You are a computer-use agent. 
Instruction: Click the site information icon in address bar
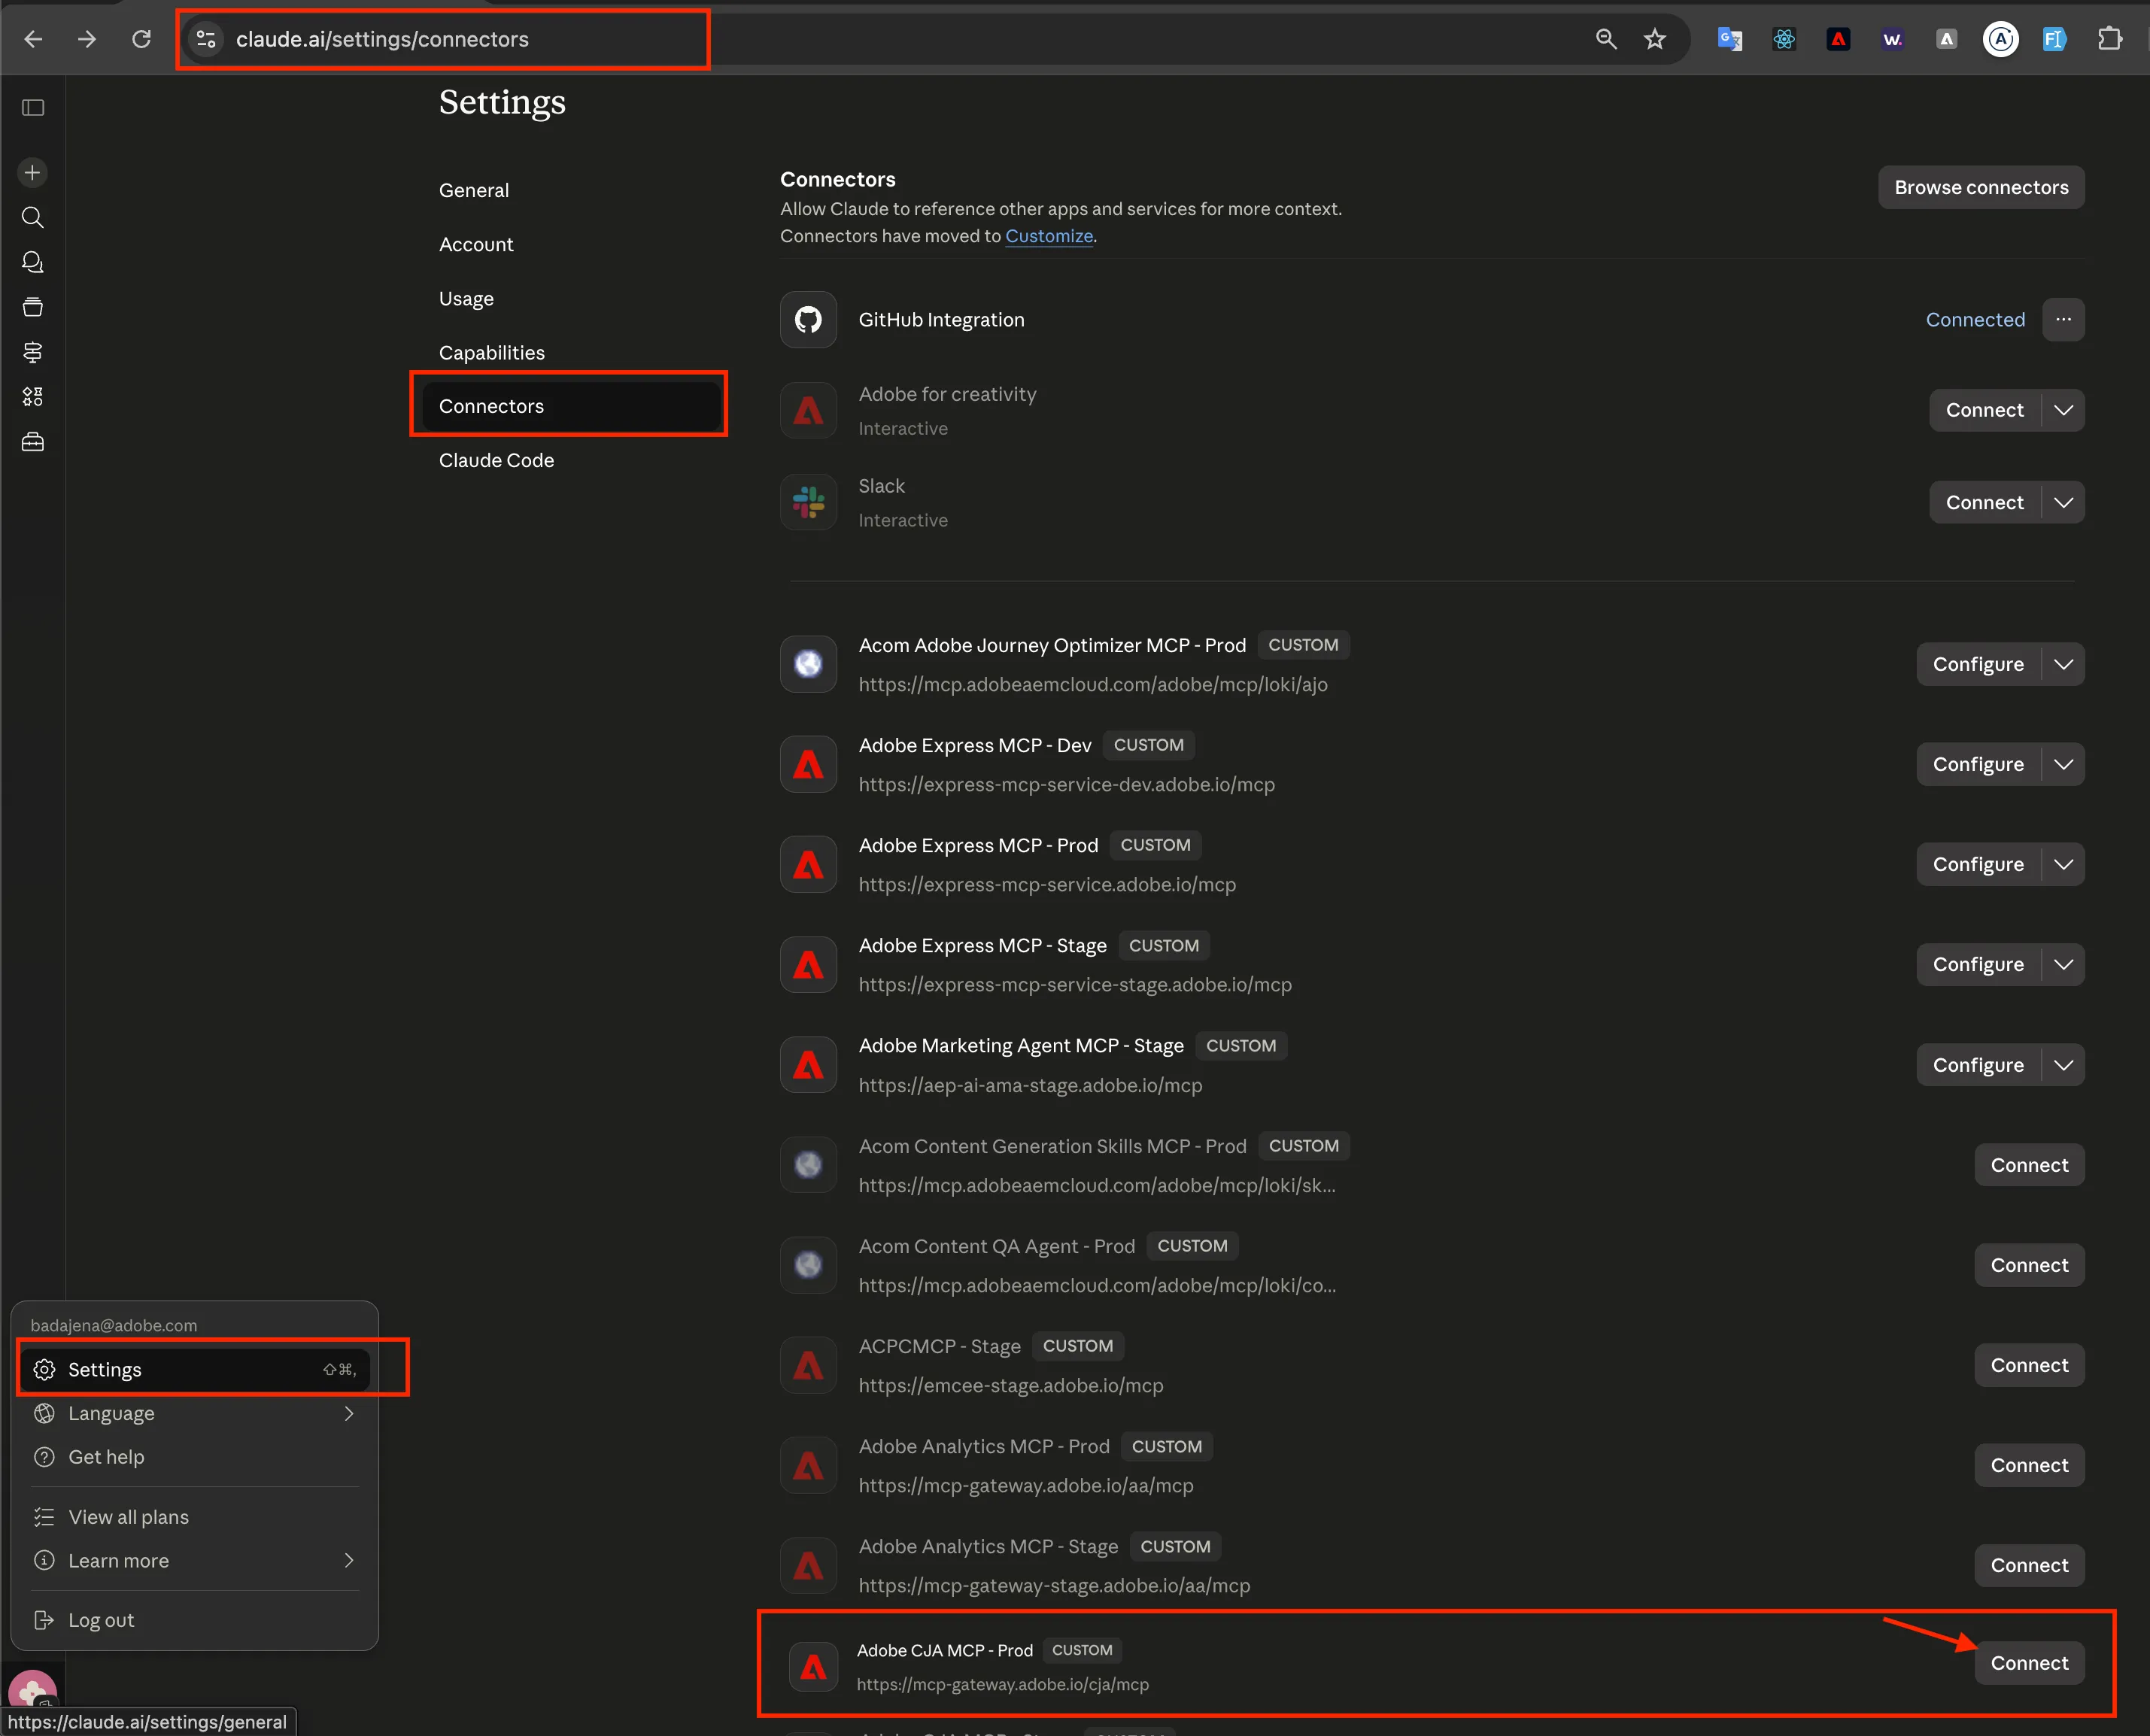click(206, 39)
